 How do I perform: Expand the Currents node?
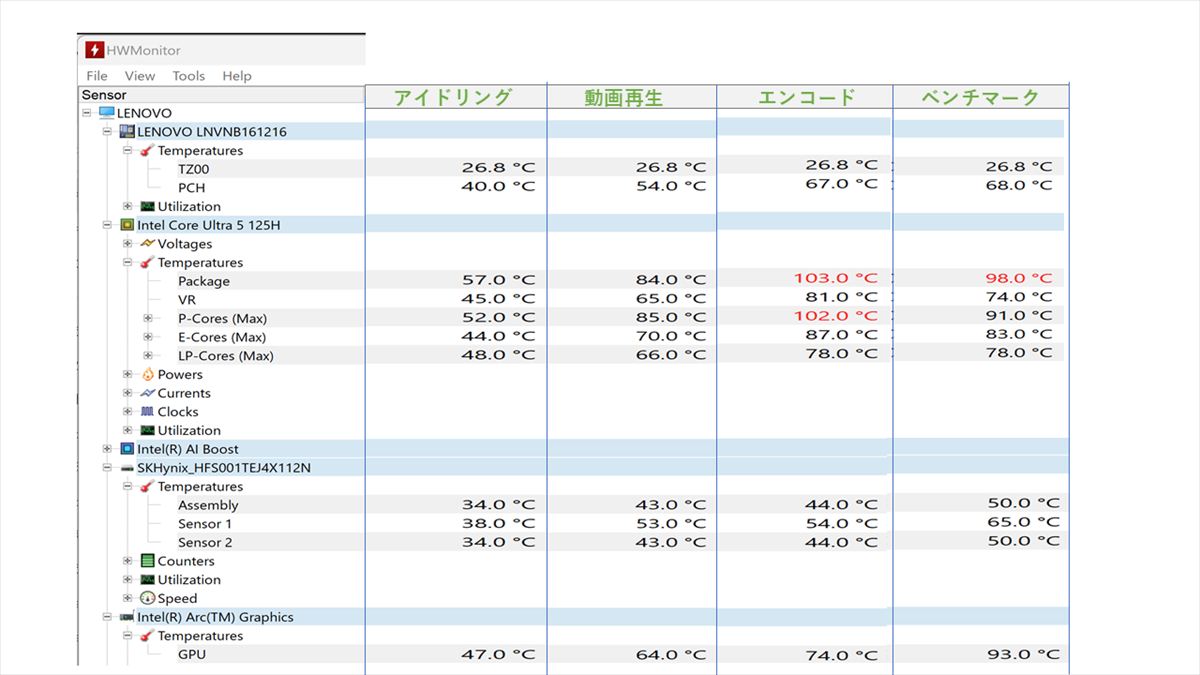[127, 393]
